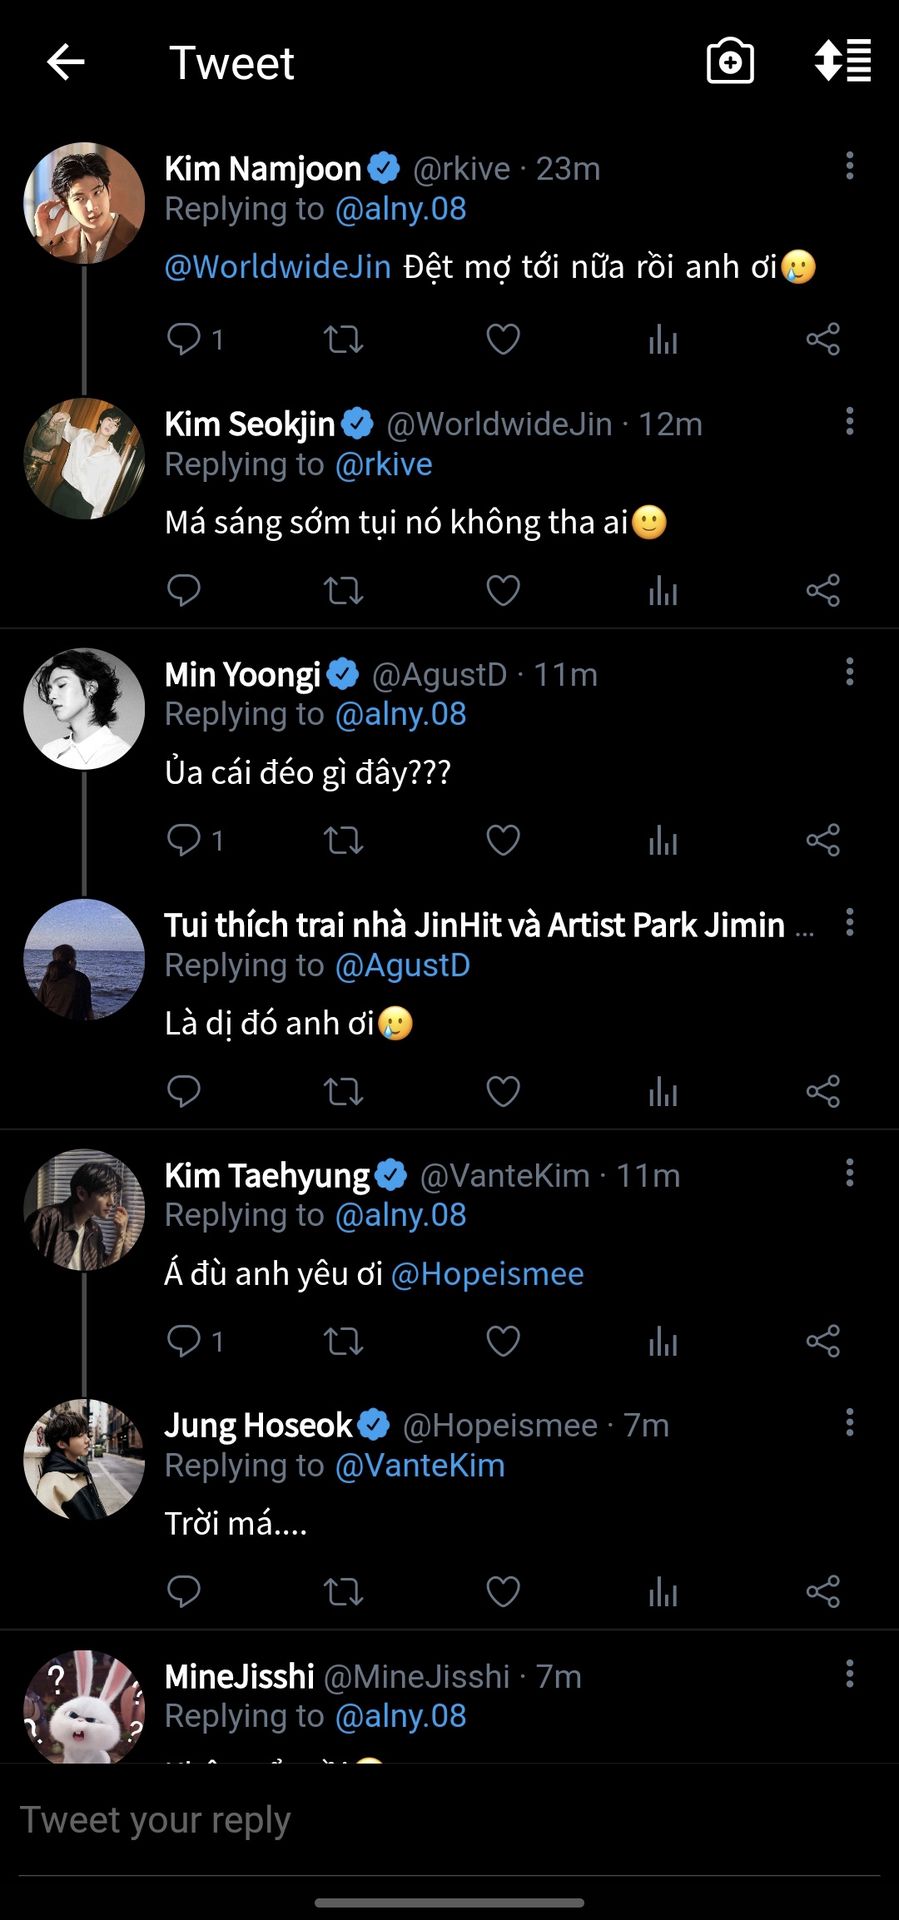Screen dimensions: 899x1920
Task: Like Min Yoongi's reply
Action: point(503,841)
